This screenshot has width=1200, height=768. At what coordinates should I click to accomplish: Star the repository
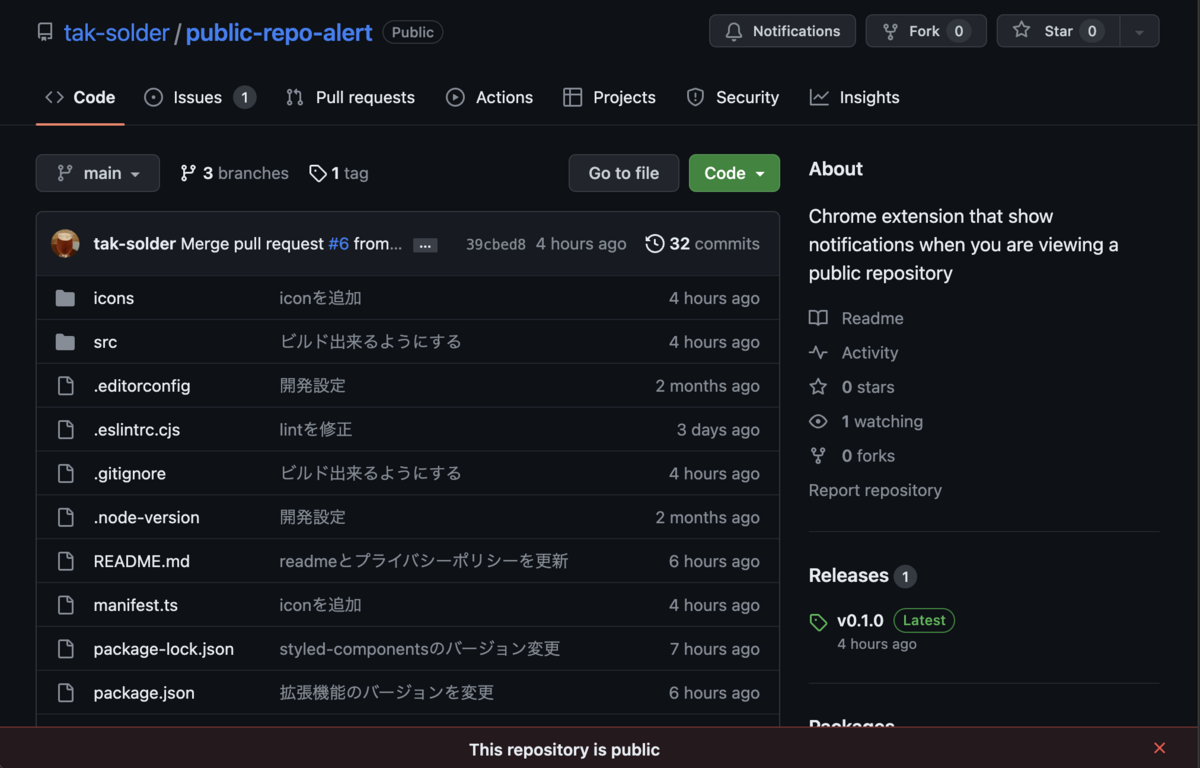coord(1058,31)
